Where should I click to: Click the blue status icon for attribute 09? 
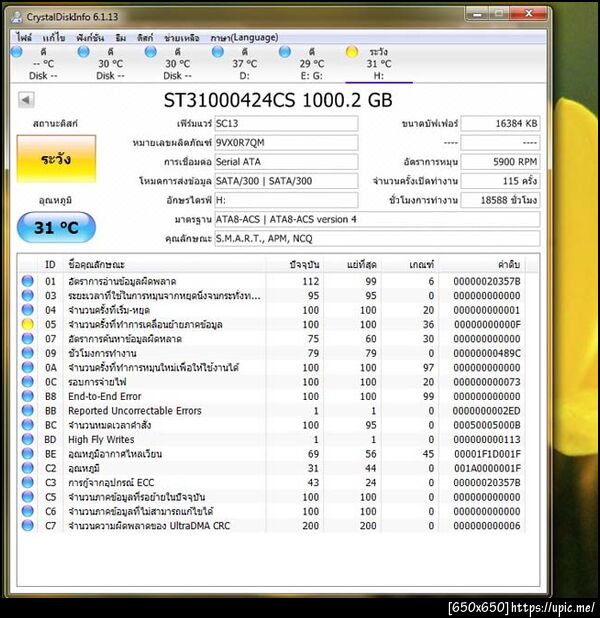click(x=28, y=353)
